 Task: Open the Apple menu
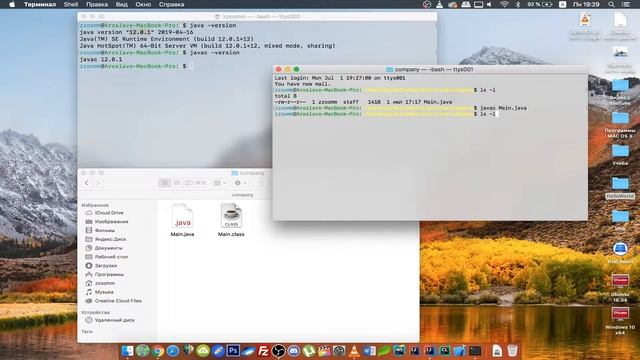pyautogui.click(x=12, y=4)
